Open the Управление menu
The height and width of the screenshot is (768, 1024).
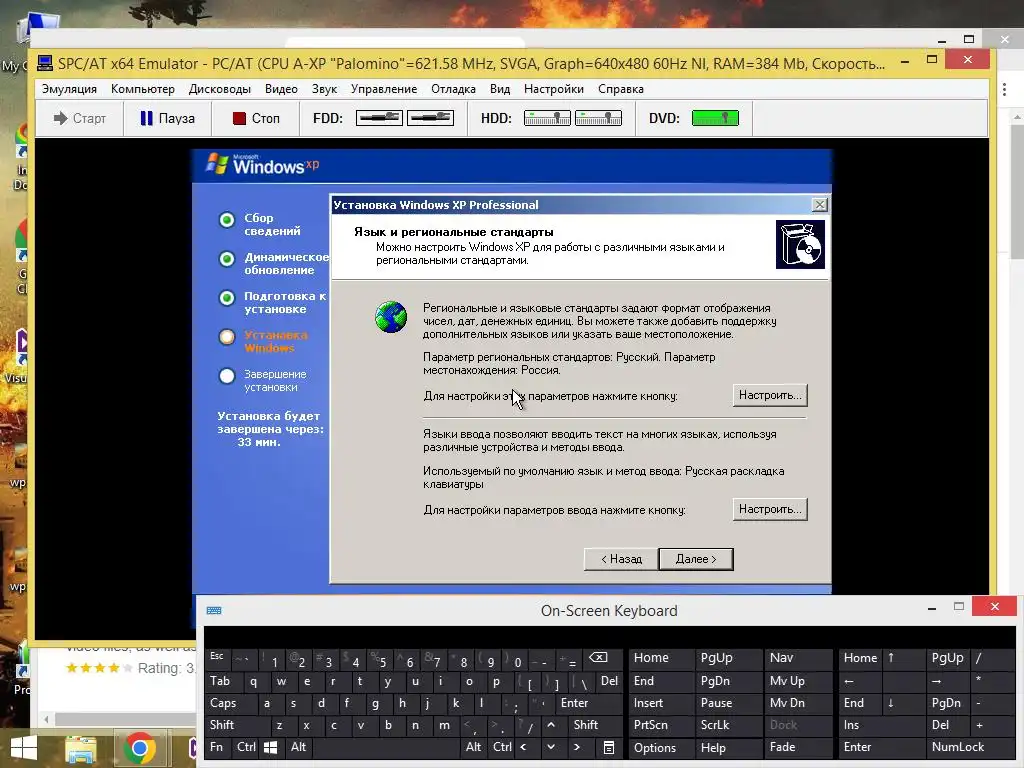383,89
